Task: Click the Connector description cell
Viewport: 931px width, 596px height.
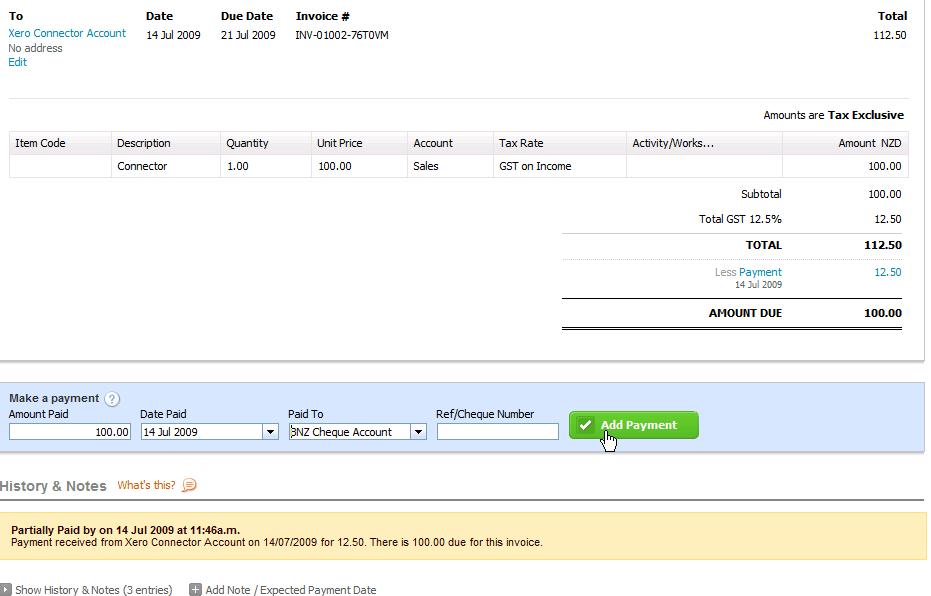Action: pos(166,166)
